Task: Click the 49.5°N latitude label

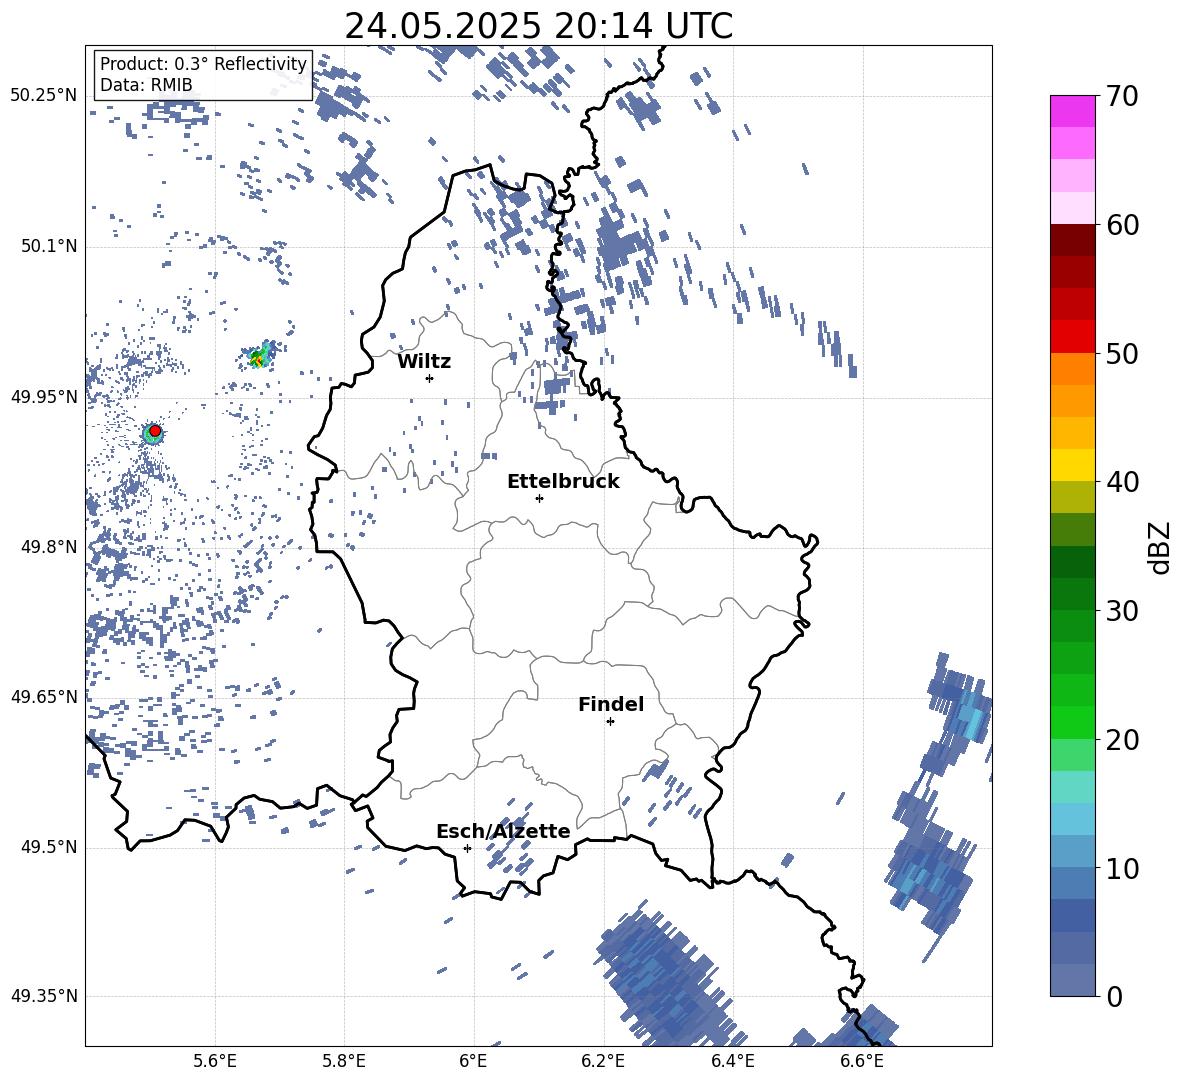Action: (49, 847)
